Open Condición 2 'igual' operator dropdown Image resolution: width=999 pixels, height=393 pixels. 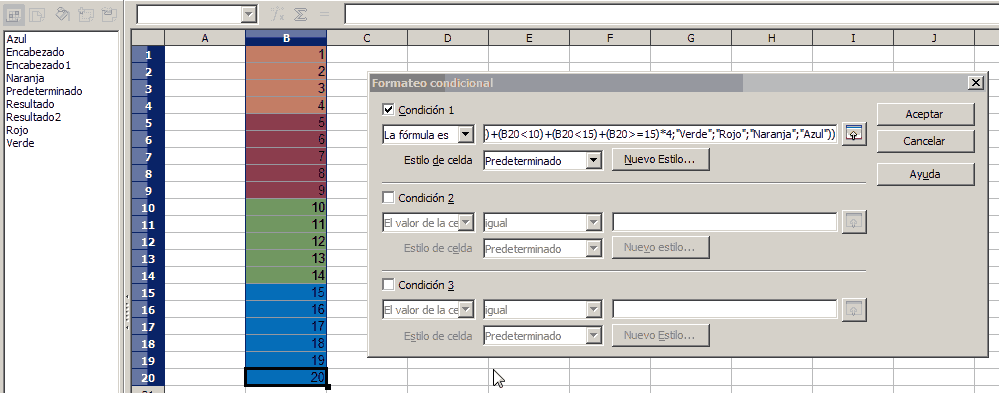click(x=593, y=222)
